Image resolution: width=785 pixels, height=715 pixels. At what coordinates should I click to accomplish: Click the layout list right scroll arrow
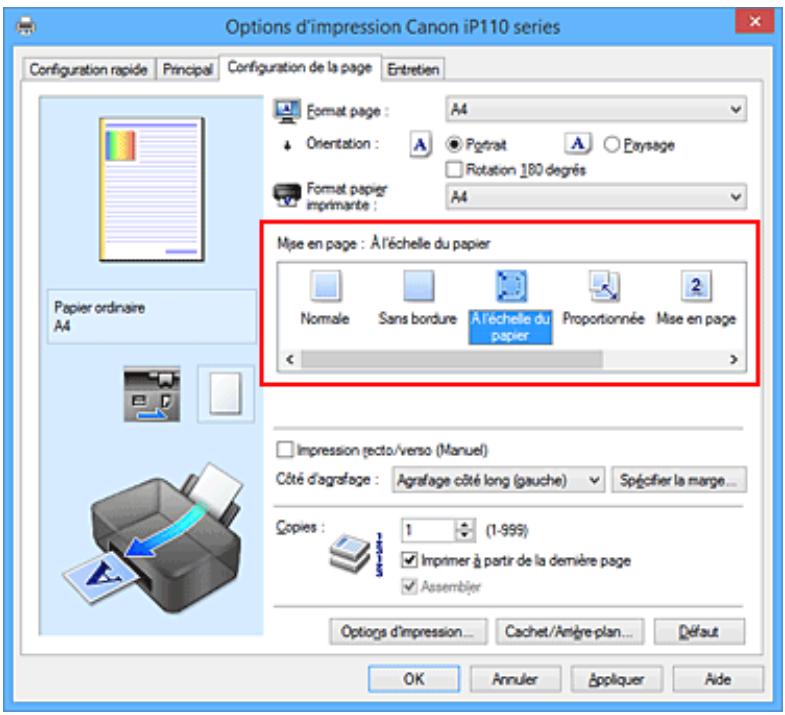[x=734, y=359]
